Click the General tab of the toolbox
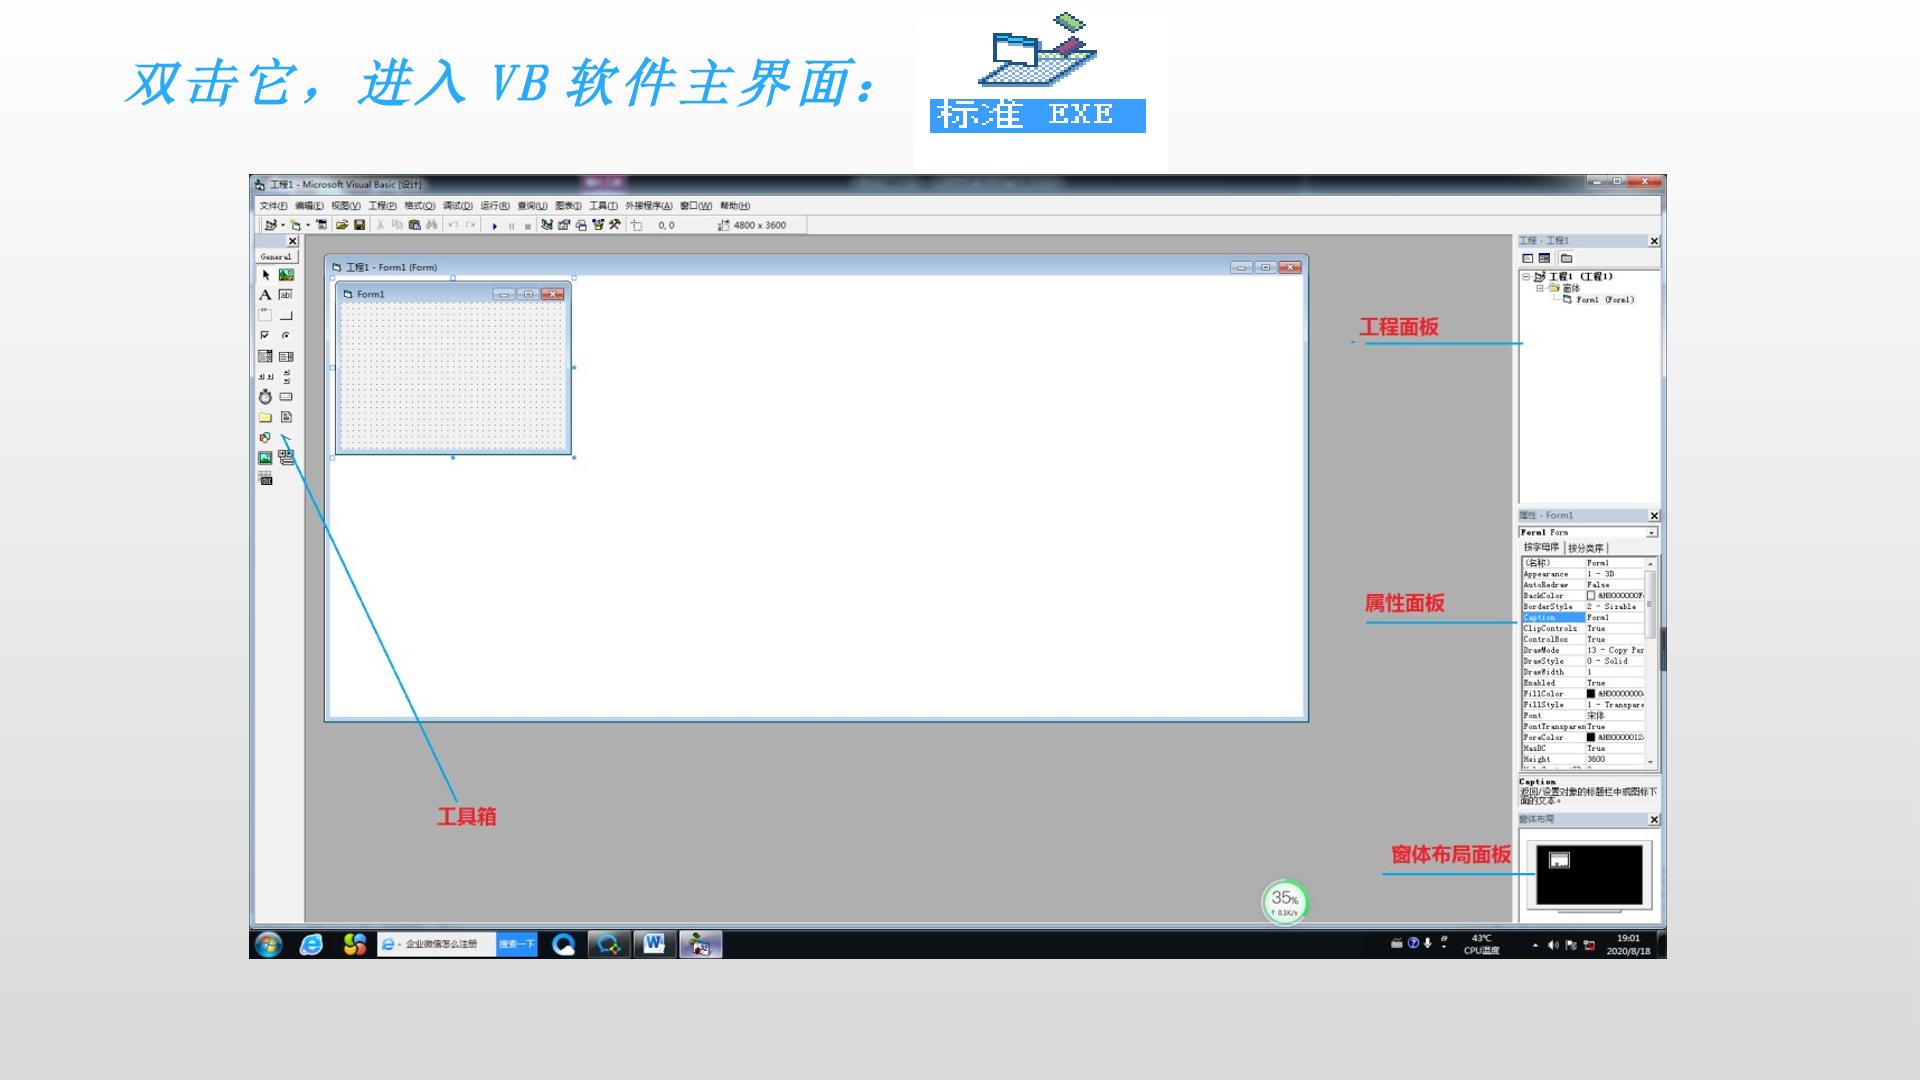 [x=277, y=257]
